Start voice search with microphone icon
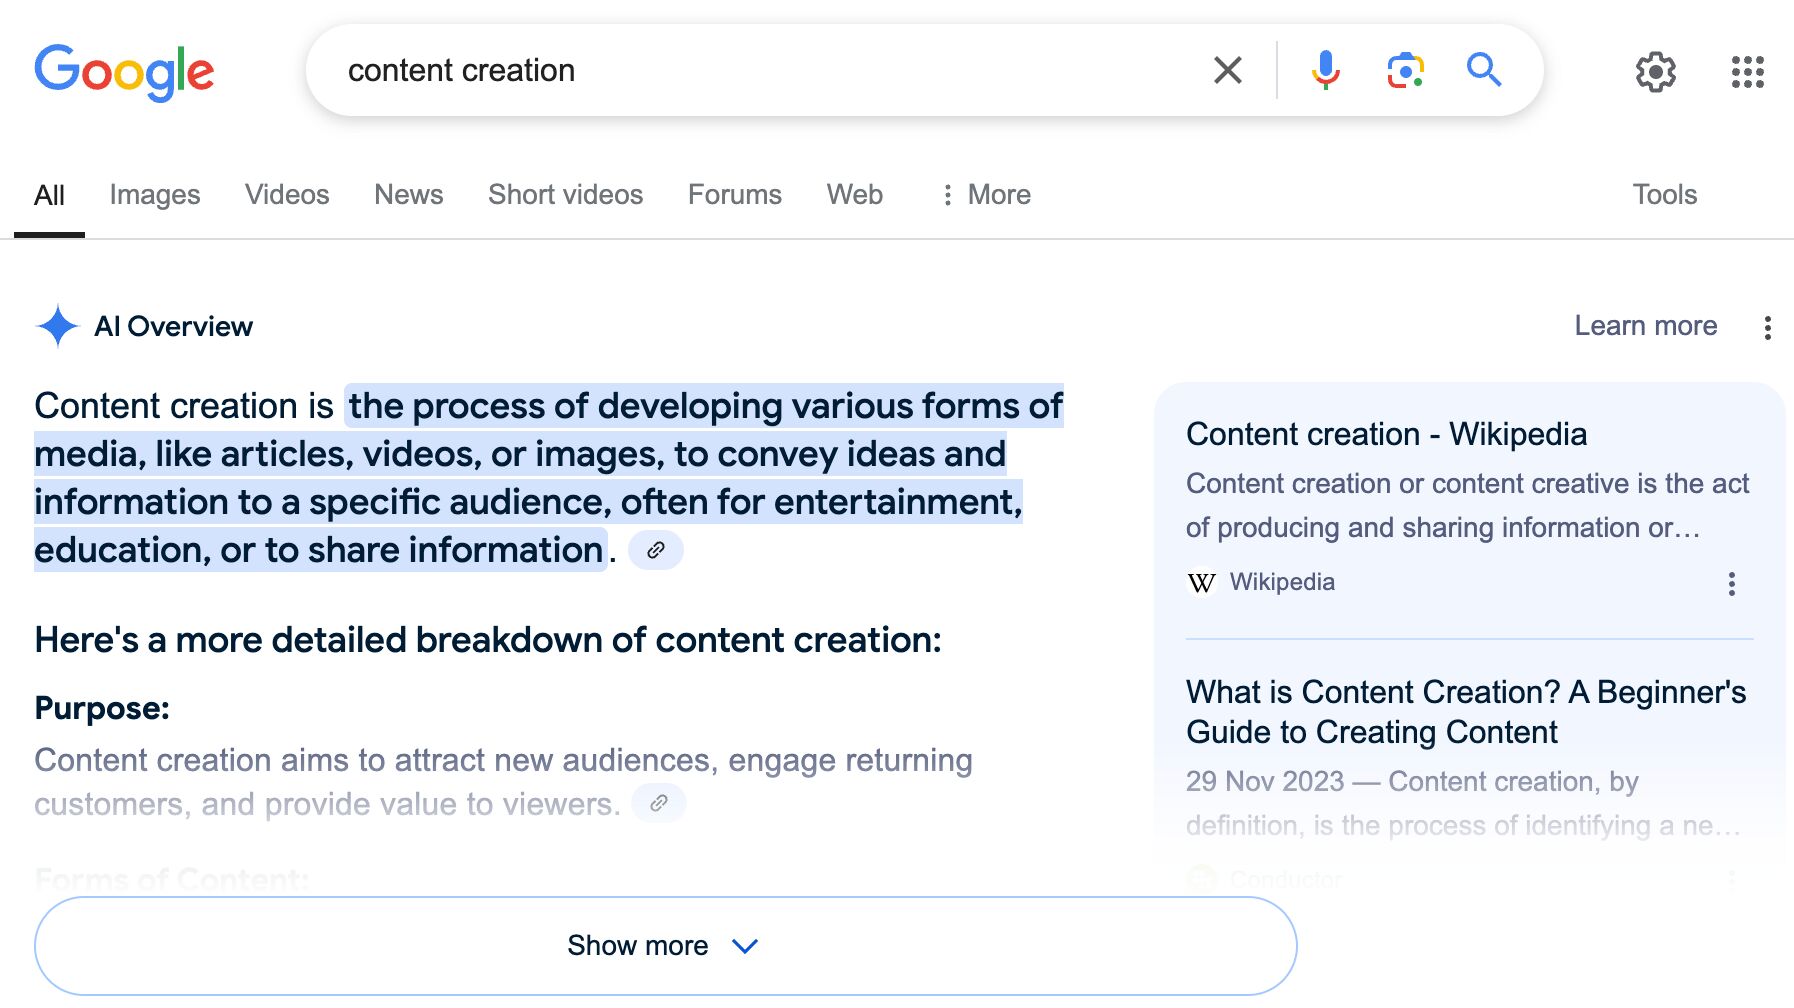1794x1008 pixels. point(1325,71)
